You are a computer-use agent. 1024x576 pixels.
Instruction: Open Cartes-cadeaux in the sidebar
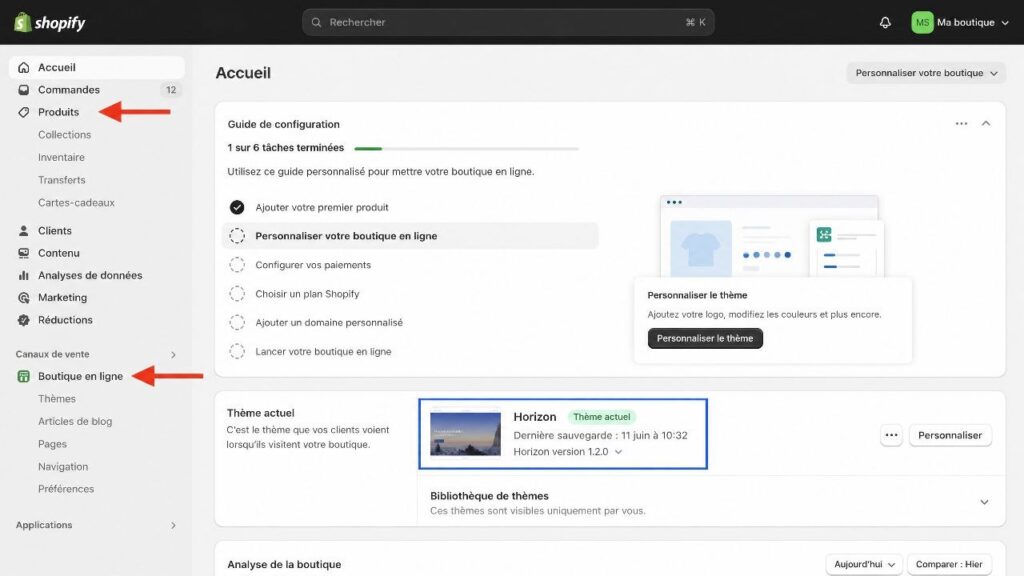click(76, 202)
